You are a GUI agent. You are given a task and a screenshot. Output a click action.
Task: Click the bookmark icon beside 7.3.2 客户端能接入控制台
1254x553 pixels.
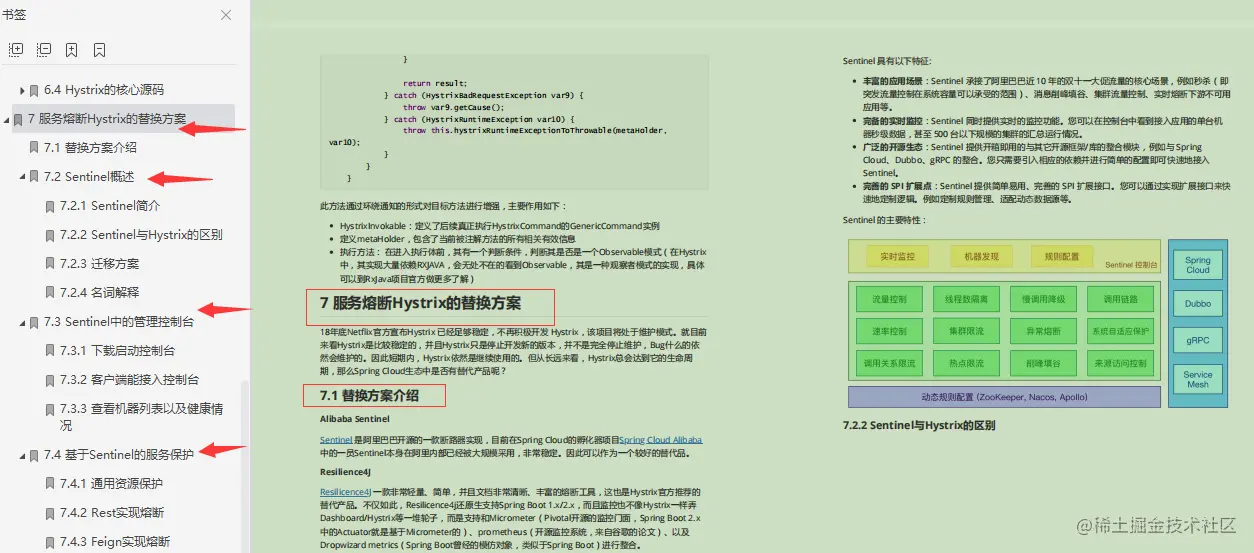pos(50,380)
